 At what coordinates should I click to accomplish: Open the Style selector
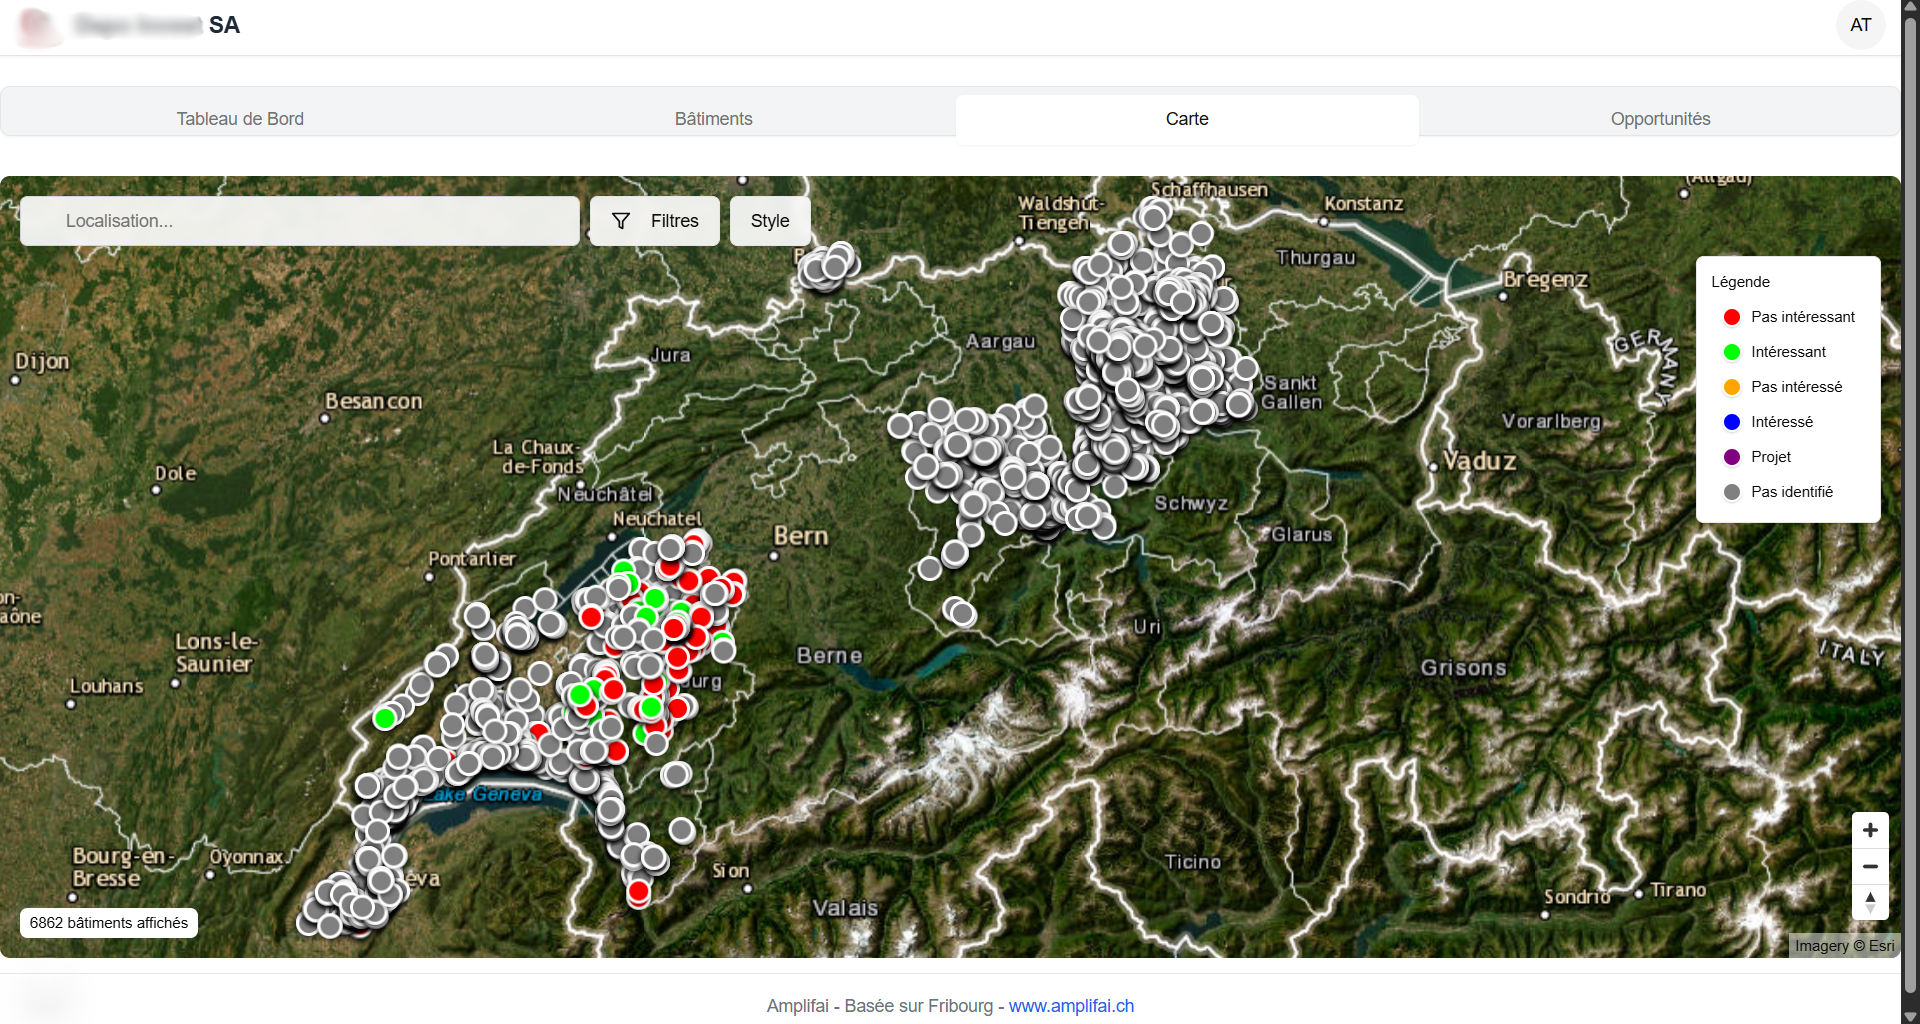pyautogui.click(x=769, y=221)
